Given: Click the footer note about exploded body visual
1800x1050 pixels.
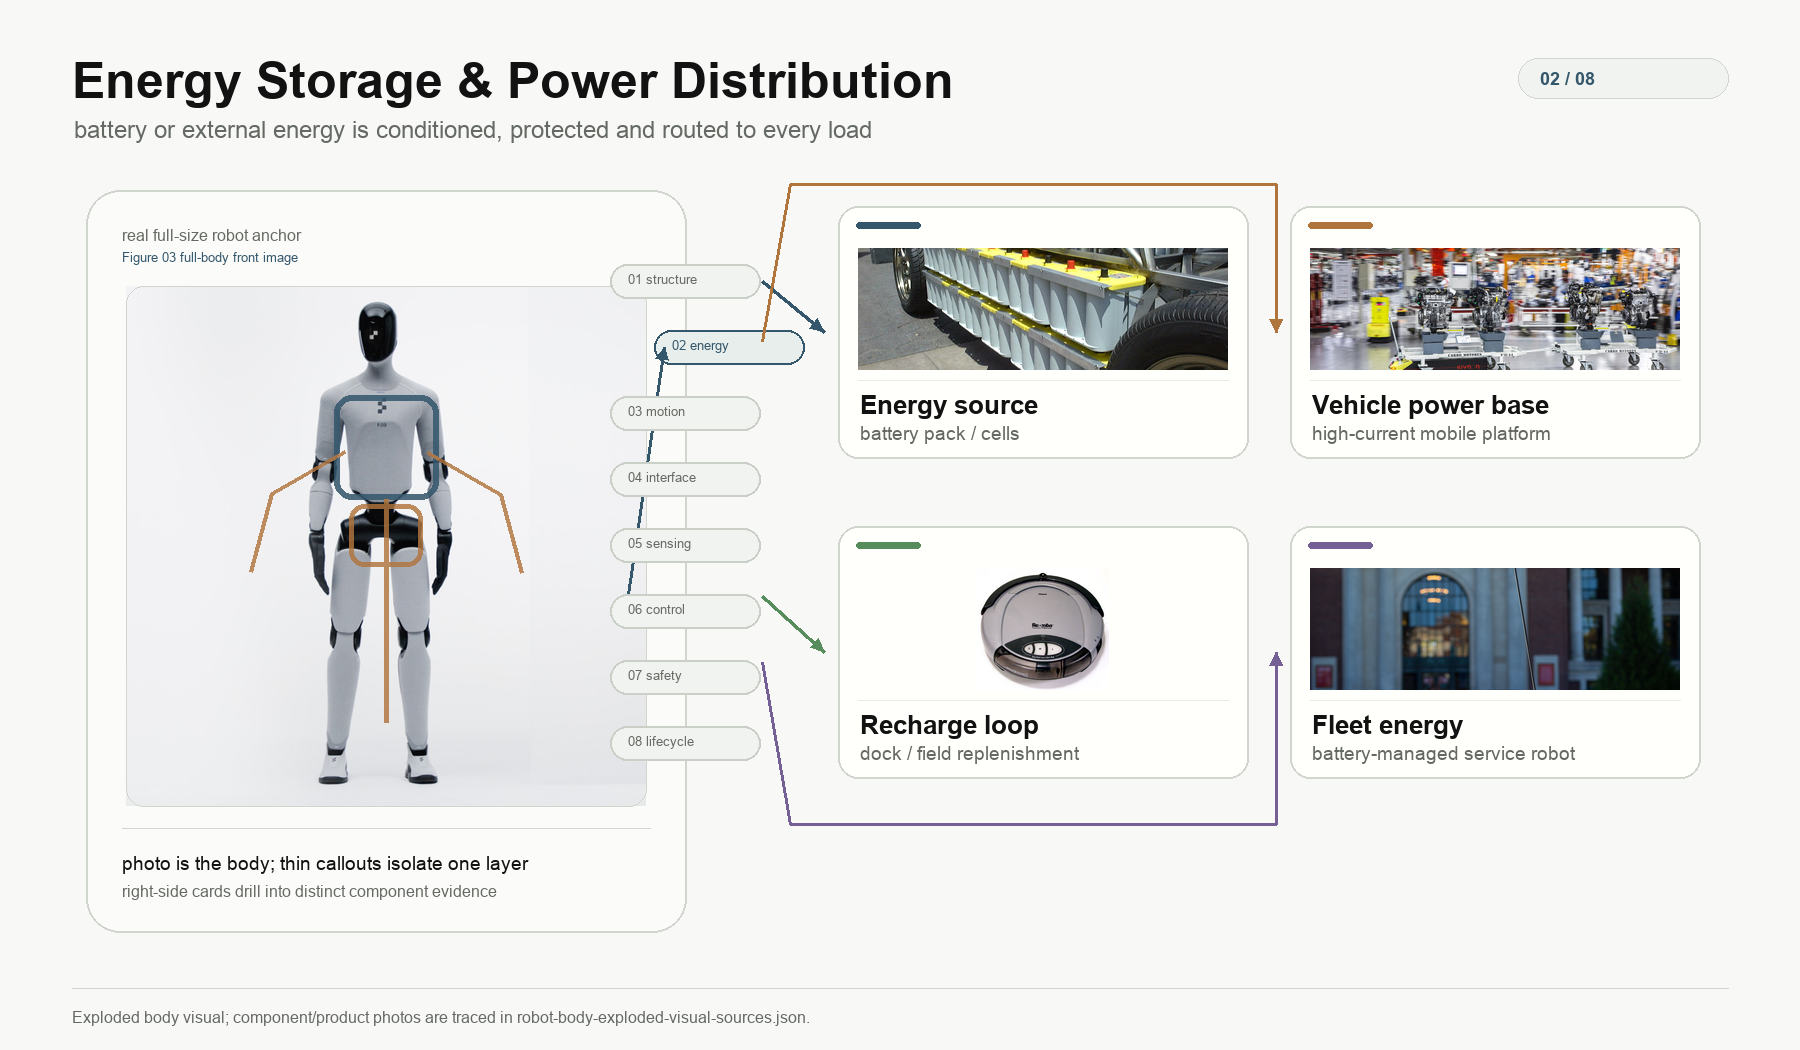Looking at the screenshot, I should click(441, 1018).
